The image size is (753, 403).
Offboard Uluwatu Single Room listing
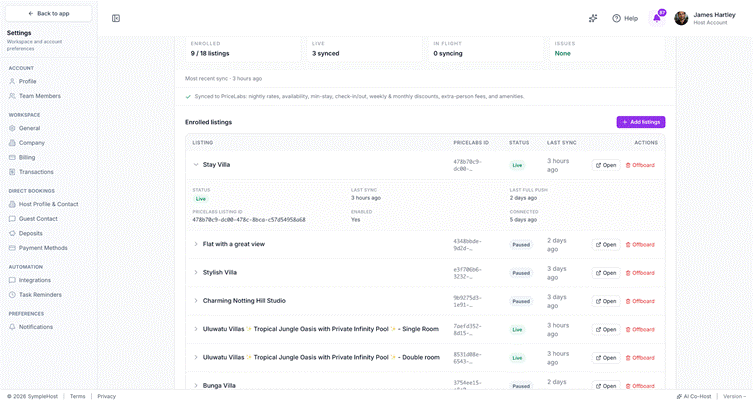(640, 330)
